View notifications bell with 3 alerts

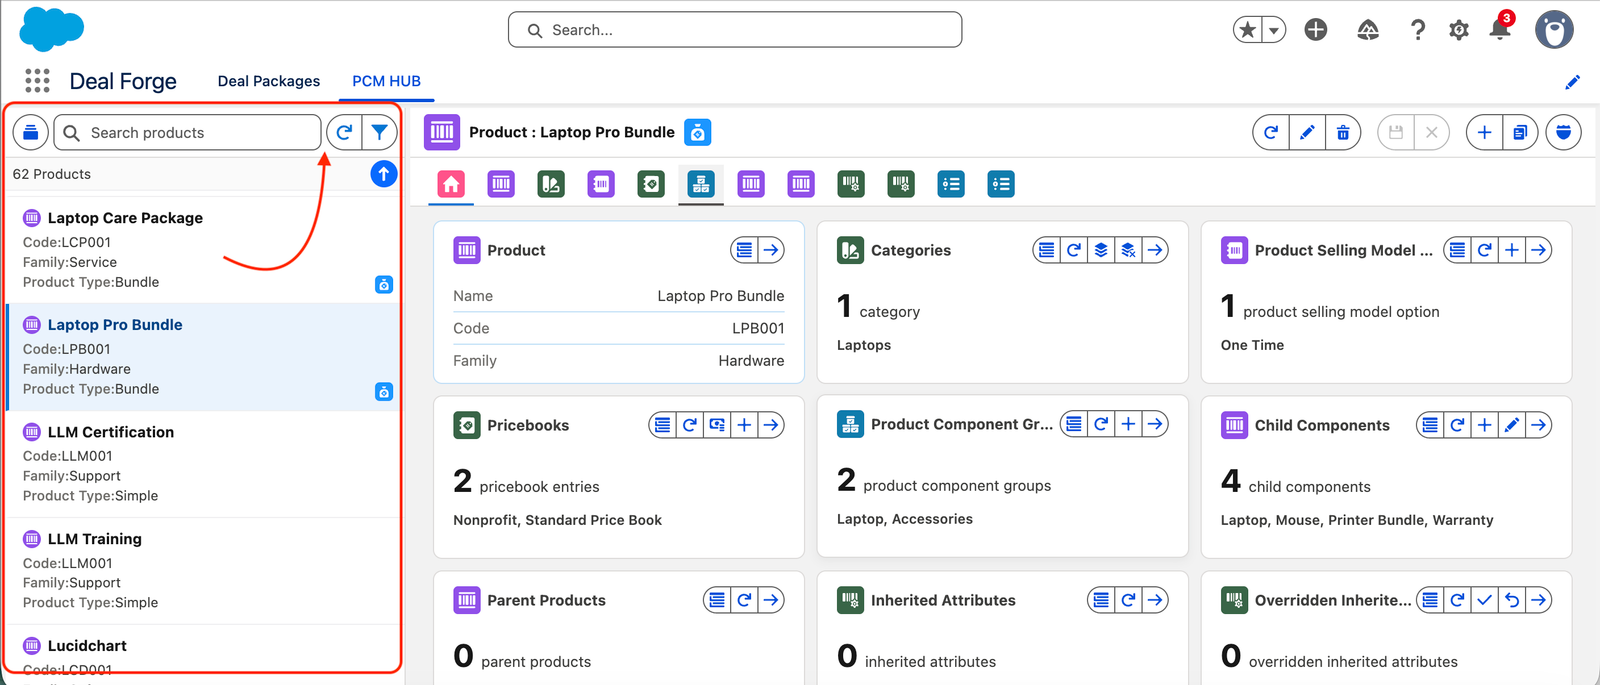click(1500, 28)
